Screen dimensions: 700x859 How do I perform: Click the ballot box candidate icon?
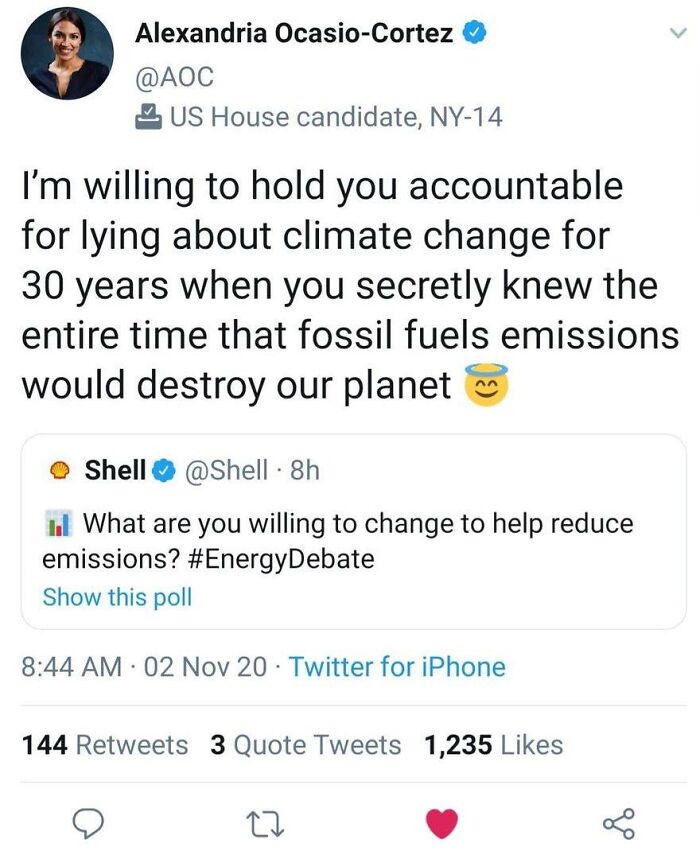tap(147, 117)
